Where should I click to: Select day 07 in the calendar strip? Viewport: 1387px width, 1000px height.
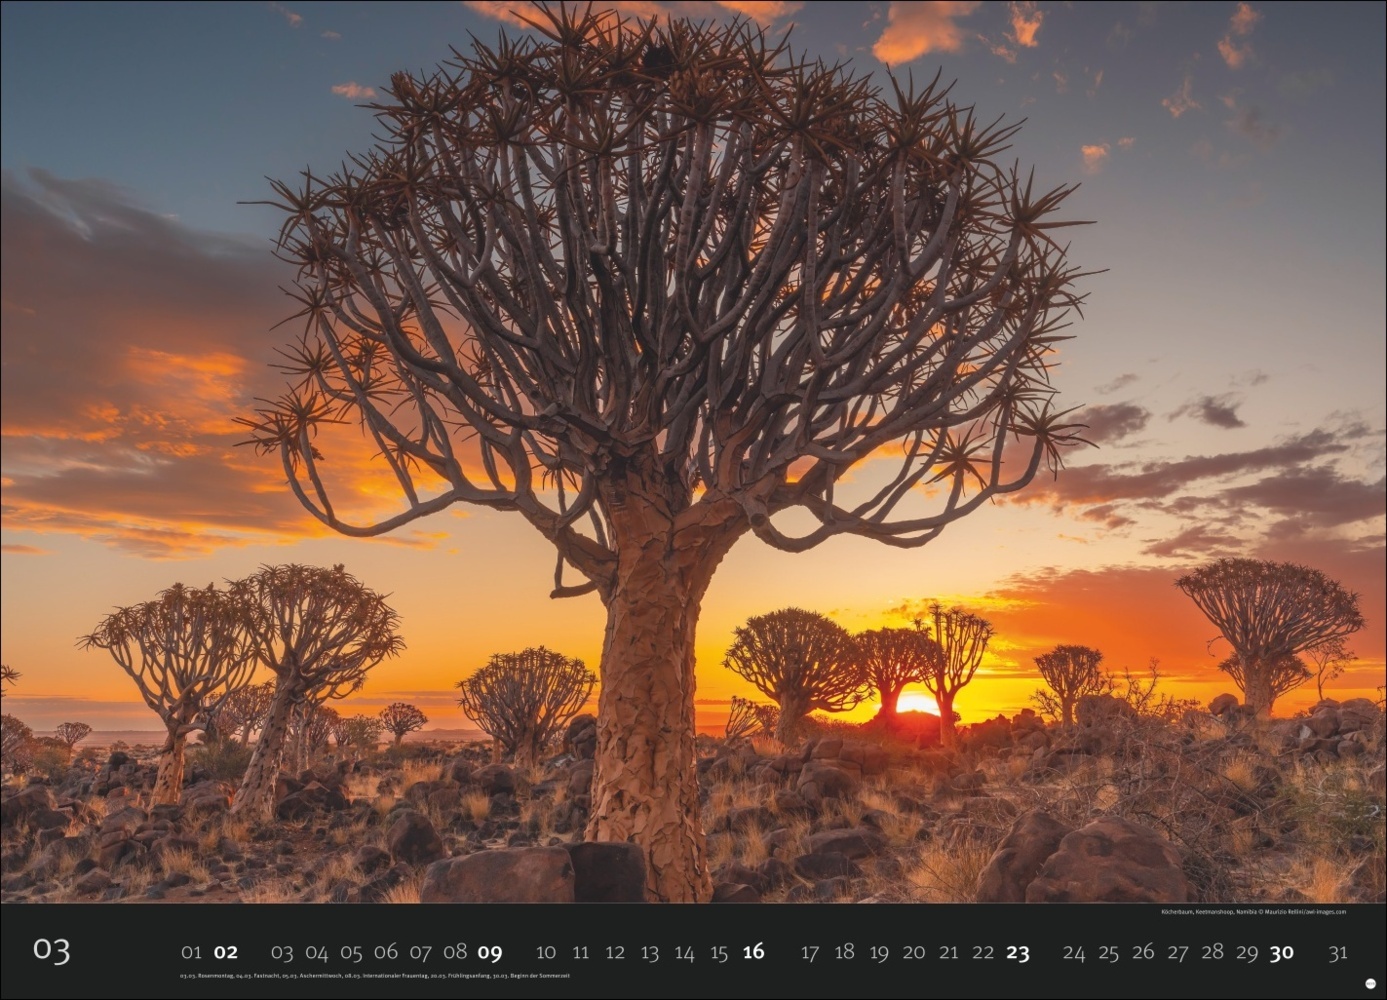tap(420, 953)
